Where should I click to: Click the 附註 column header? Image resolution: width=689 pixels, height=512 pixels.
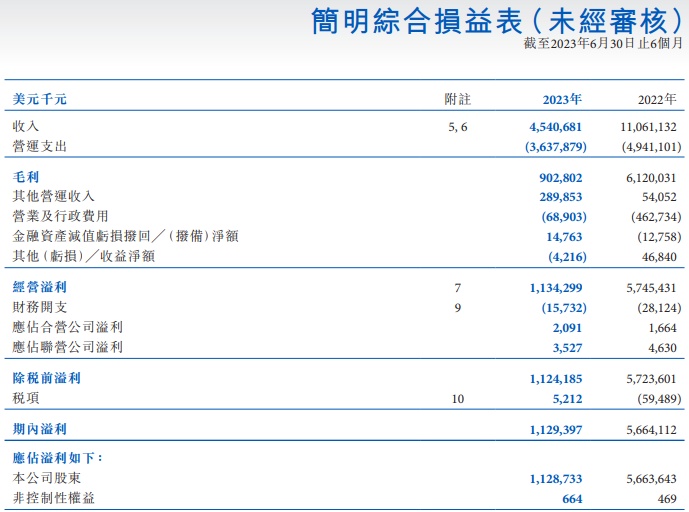click(x=457, y=99)
